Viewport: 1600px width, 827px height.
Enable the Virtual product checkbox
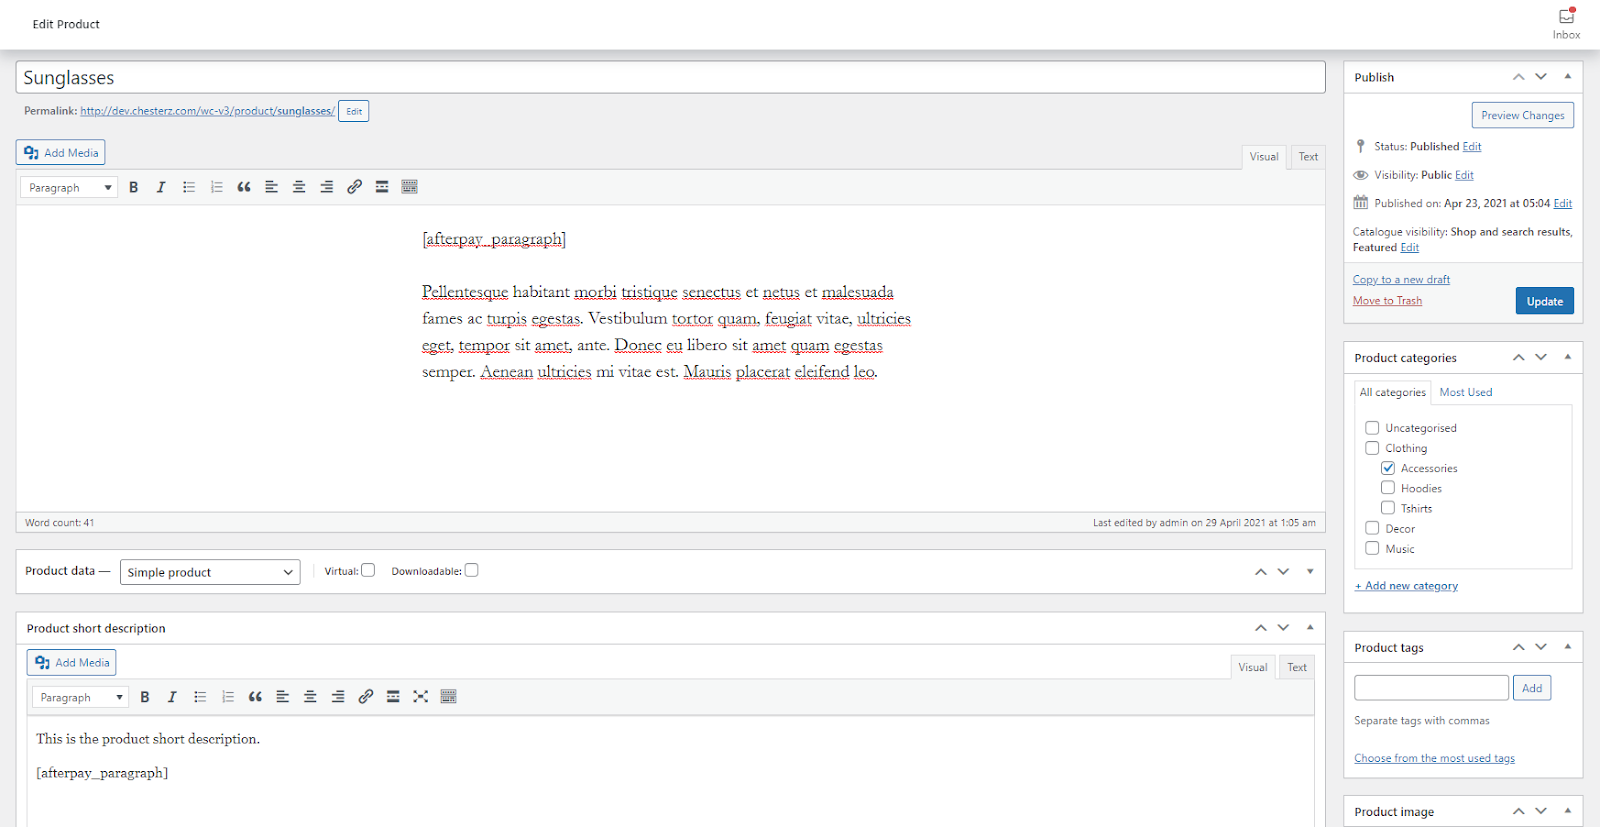368,570
